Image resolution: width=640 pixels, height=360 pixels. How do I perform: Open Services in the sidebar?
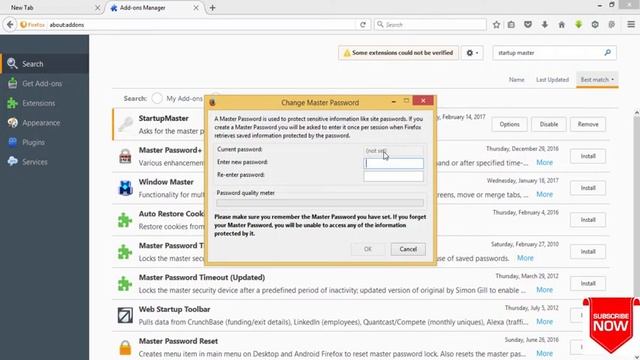(44, 162)
